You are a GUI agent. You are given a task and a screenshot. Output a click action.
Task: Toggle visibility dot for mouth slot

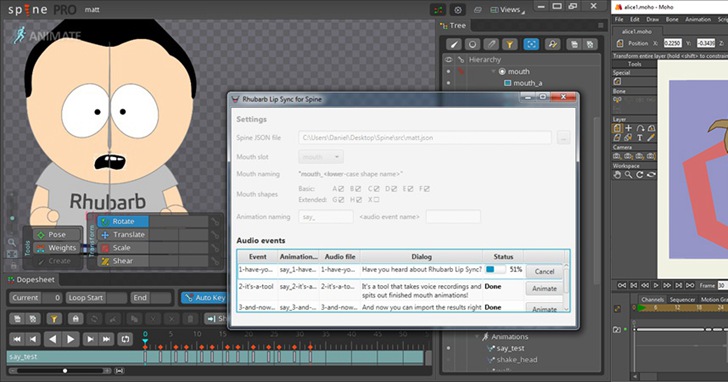click(448, 71)
